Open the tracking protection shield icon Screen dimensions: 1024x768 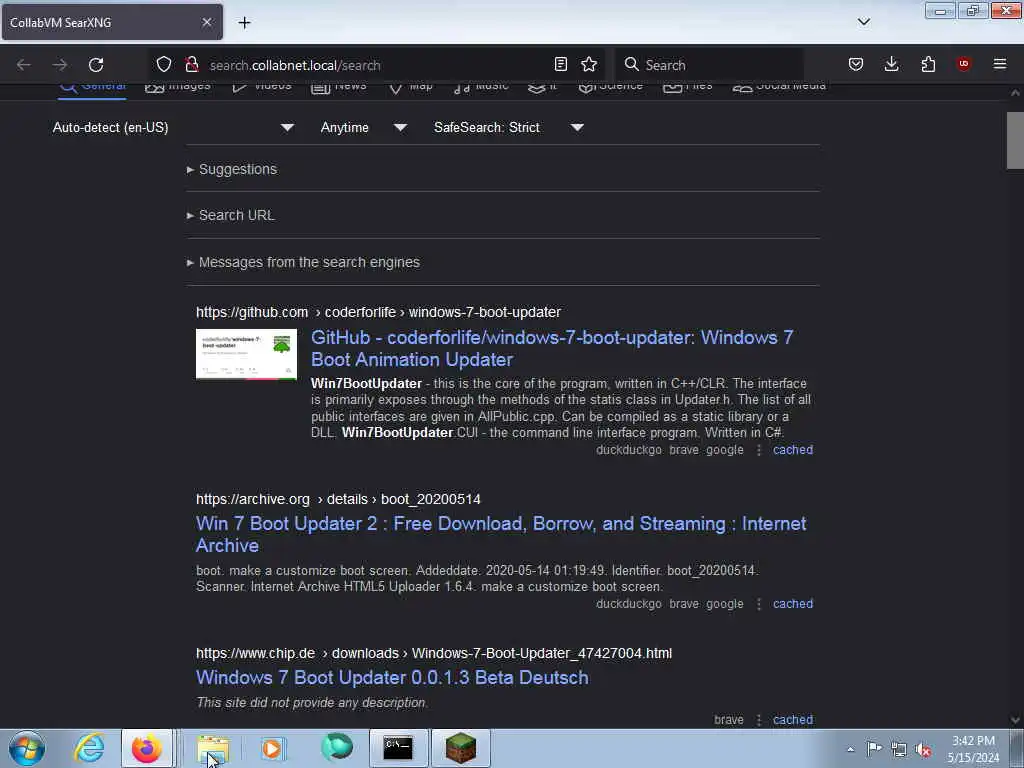[x=164, y=64]
